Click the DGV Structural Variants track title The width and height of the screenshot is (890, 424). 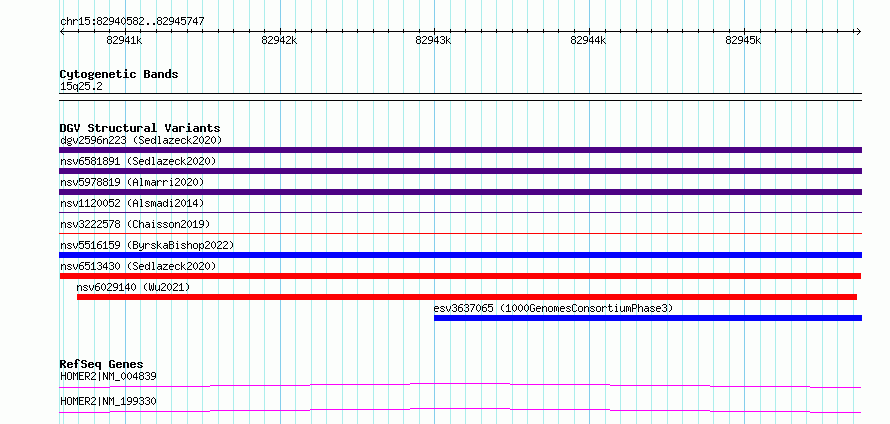click(x=140, y=128)
